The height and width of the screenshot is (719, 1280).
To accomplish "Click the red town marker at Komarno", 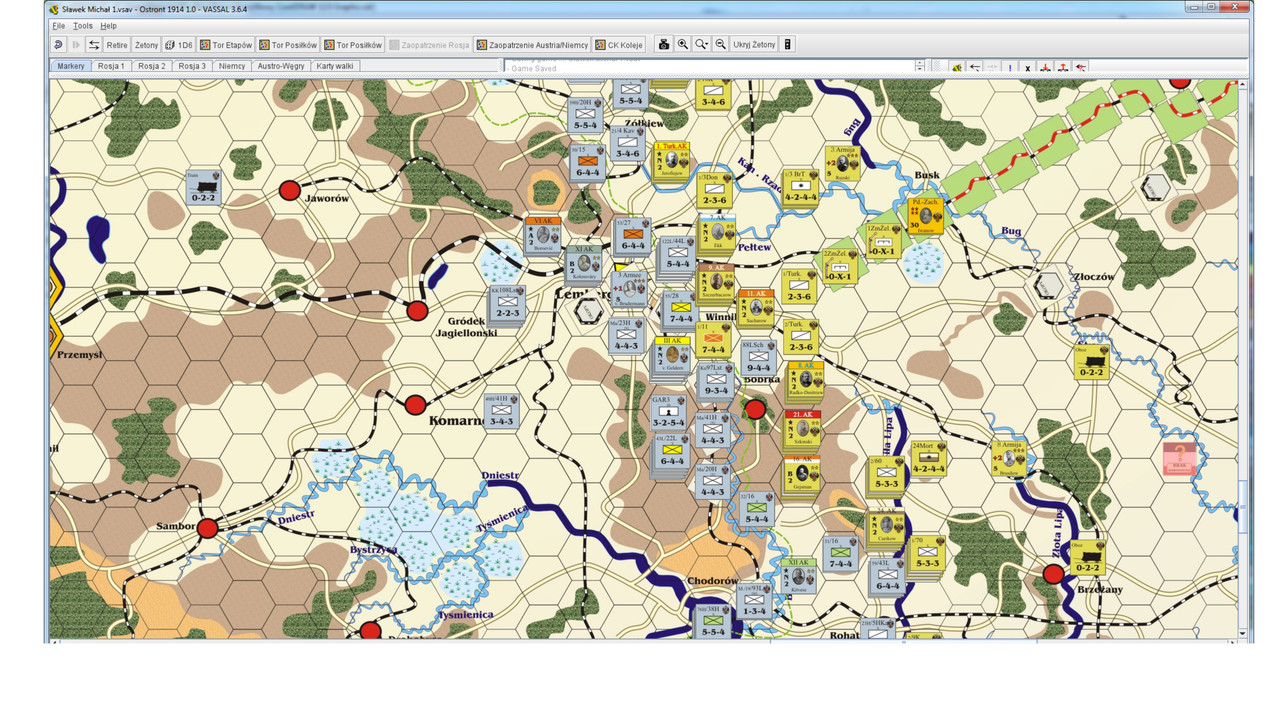I will [415, 405].
